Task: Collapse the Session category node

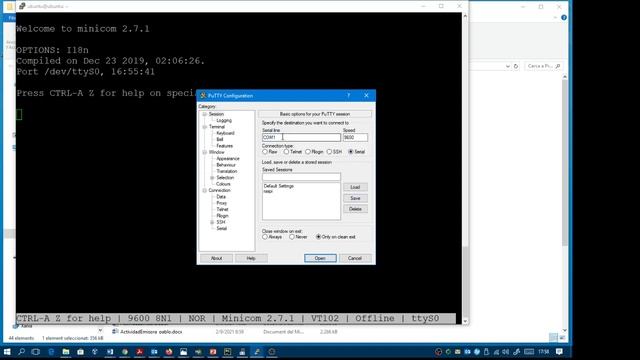Action: click(204, 114)
